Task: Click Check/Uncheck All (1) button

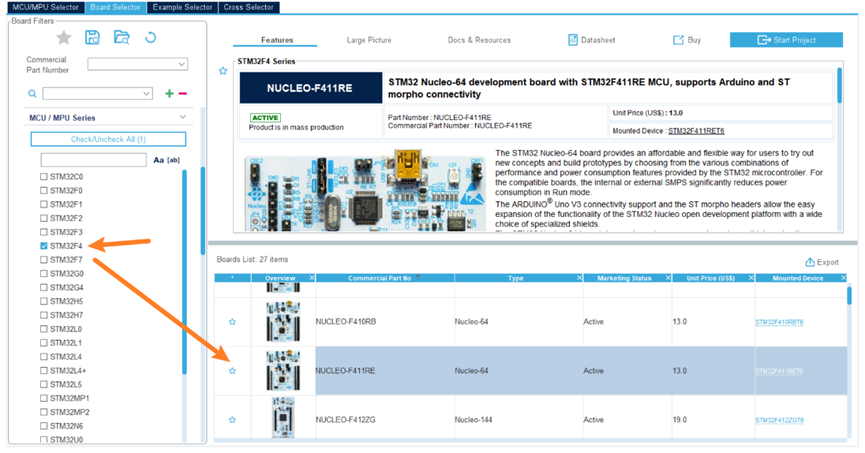Action: tap(108, 139)
